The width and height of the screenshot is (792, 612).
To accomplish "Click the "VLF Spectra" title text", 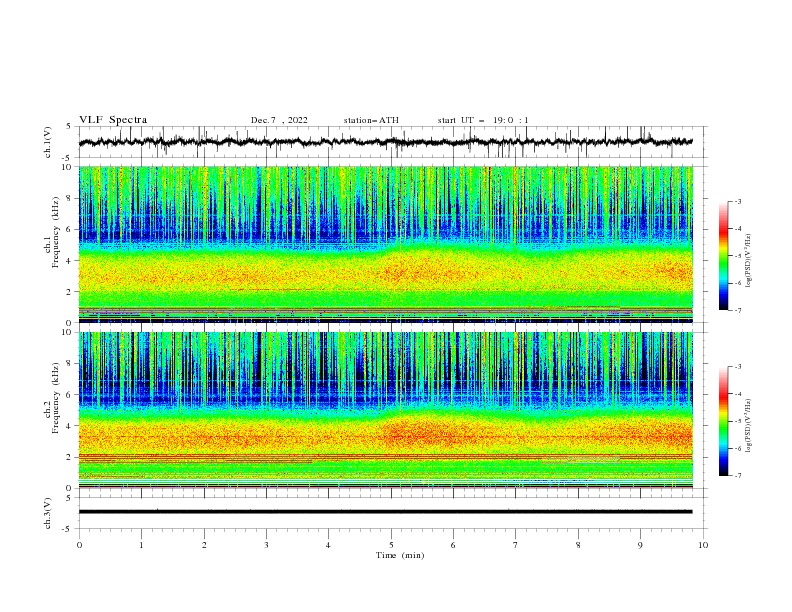I will click(x=113, y=120).
